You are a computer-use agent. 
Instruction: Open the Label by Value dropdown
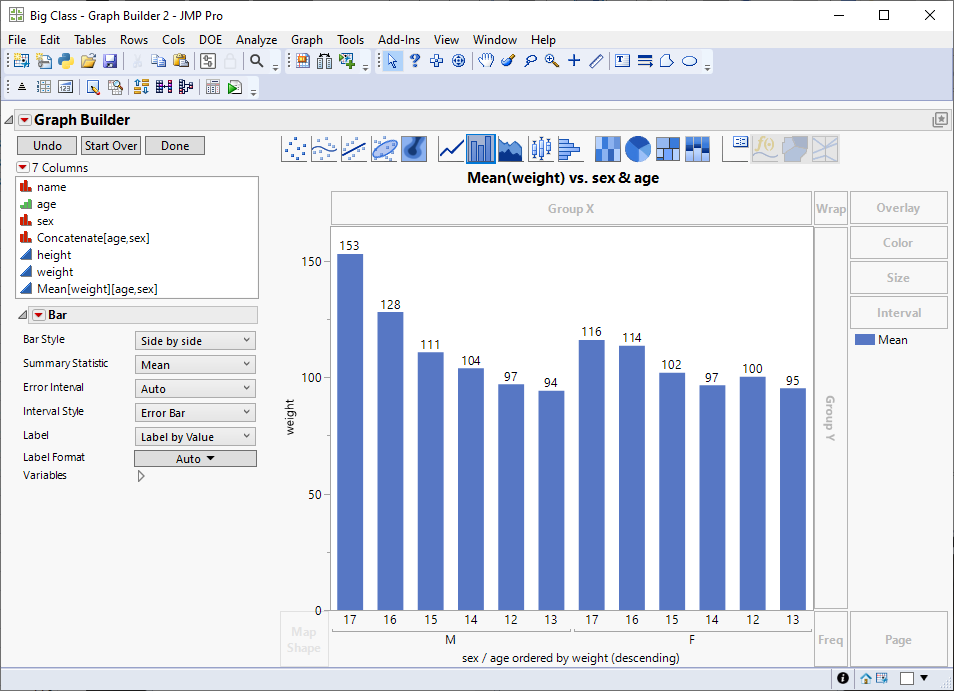195,437
